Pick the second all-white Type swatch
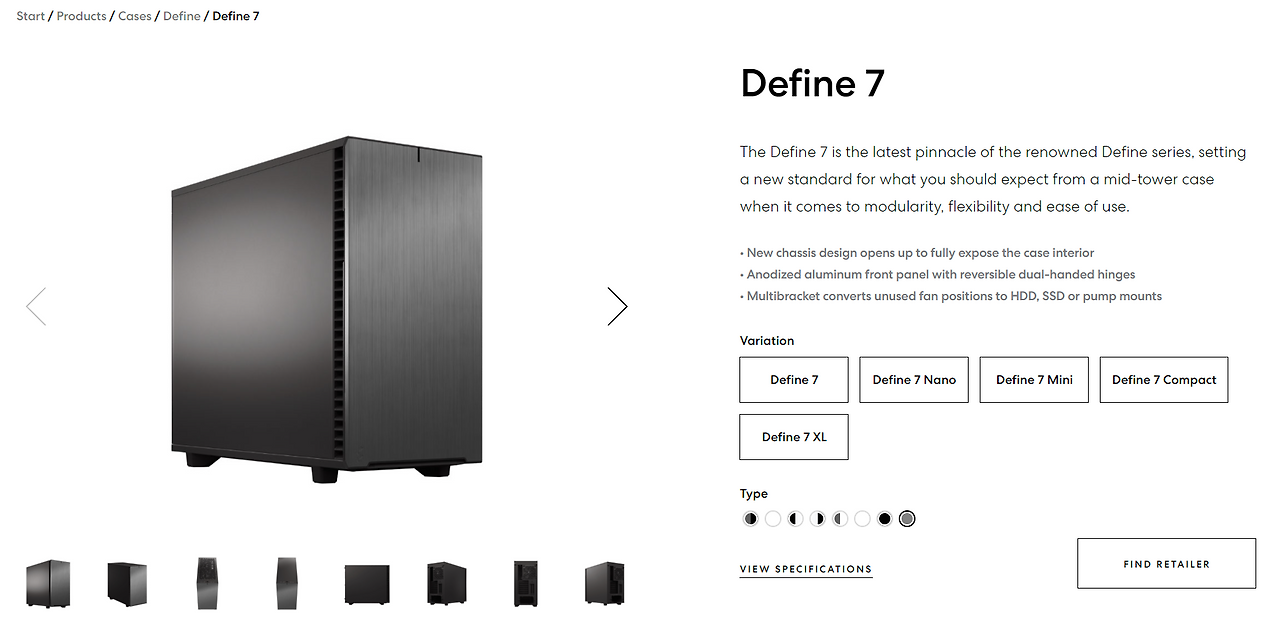The width and height of the screenshot is (1280, 629). [863, 519]
